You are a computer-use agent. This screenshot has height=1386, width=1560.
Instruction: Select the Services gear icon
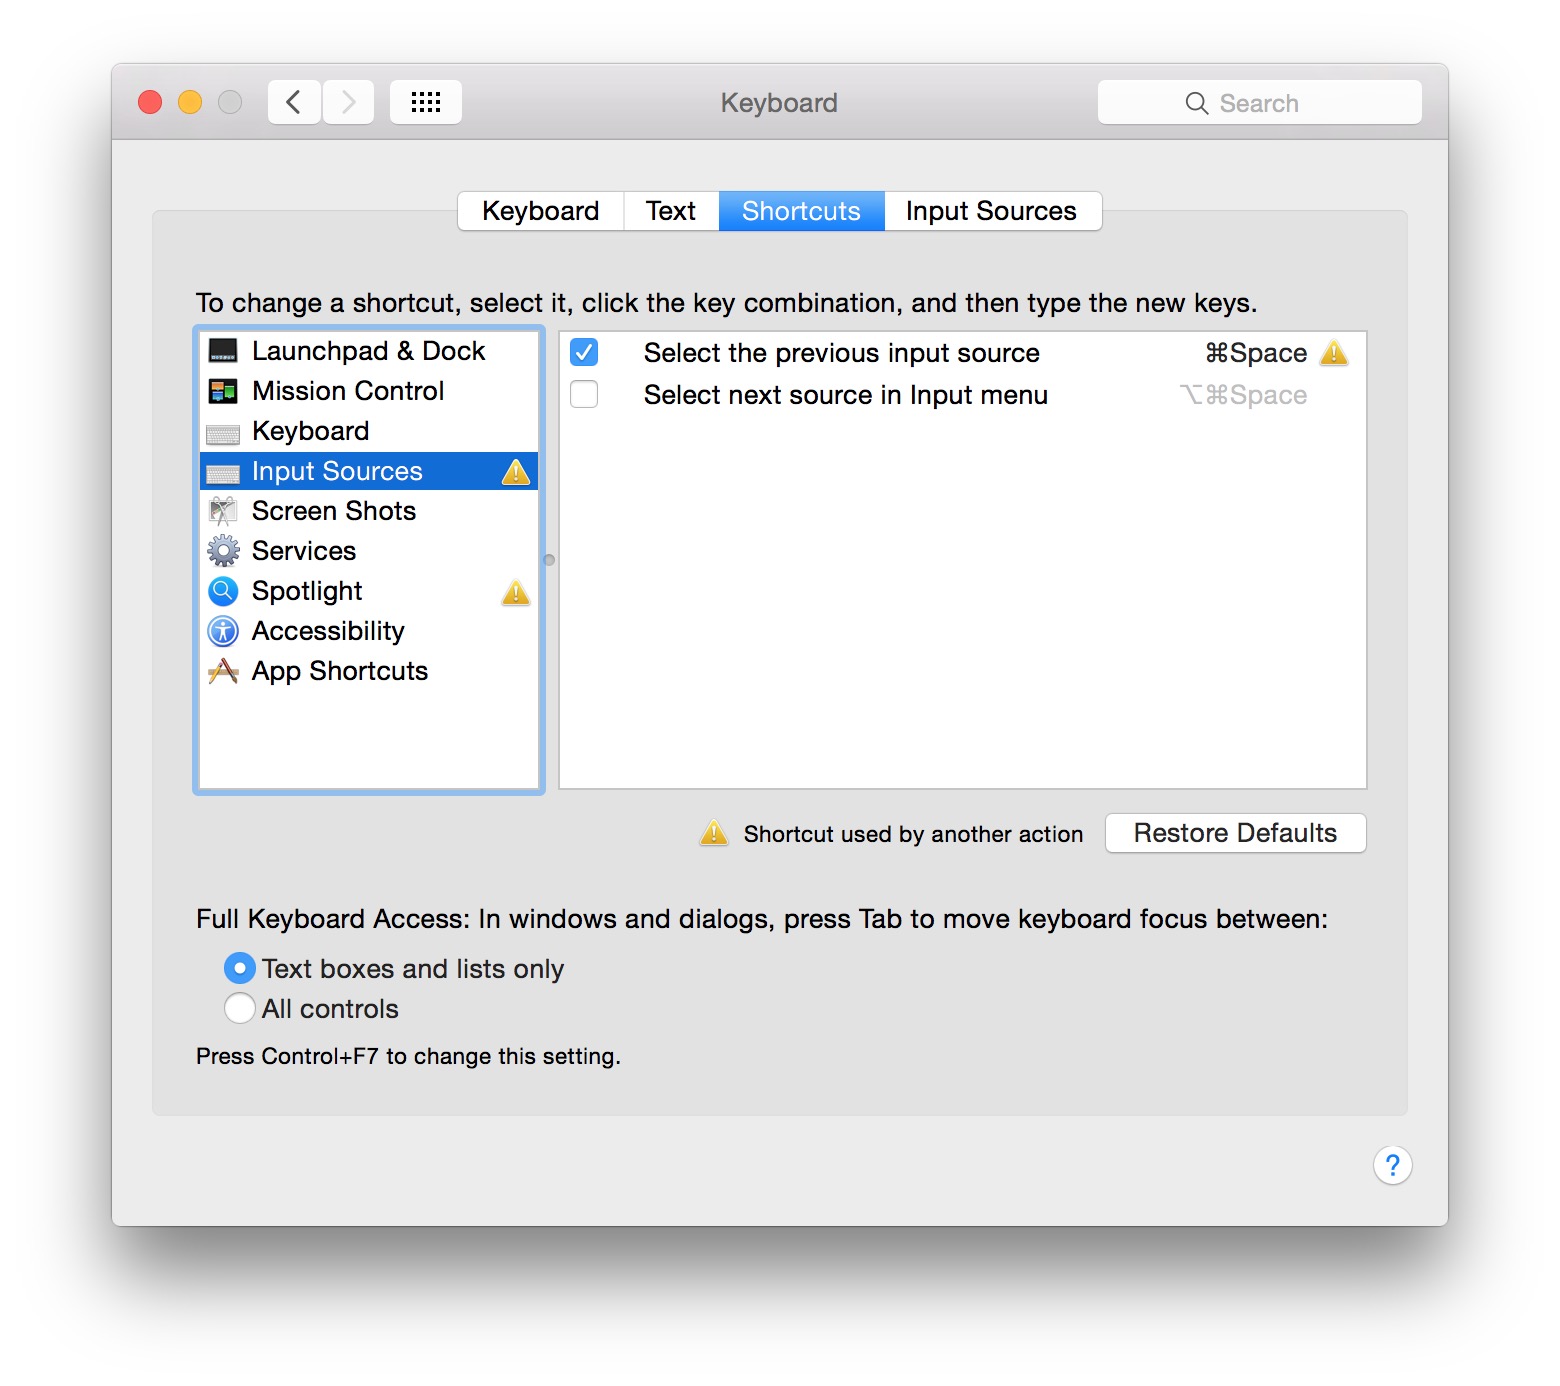point(222,551)
